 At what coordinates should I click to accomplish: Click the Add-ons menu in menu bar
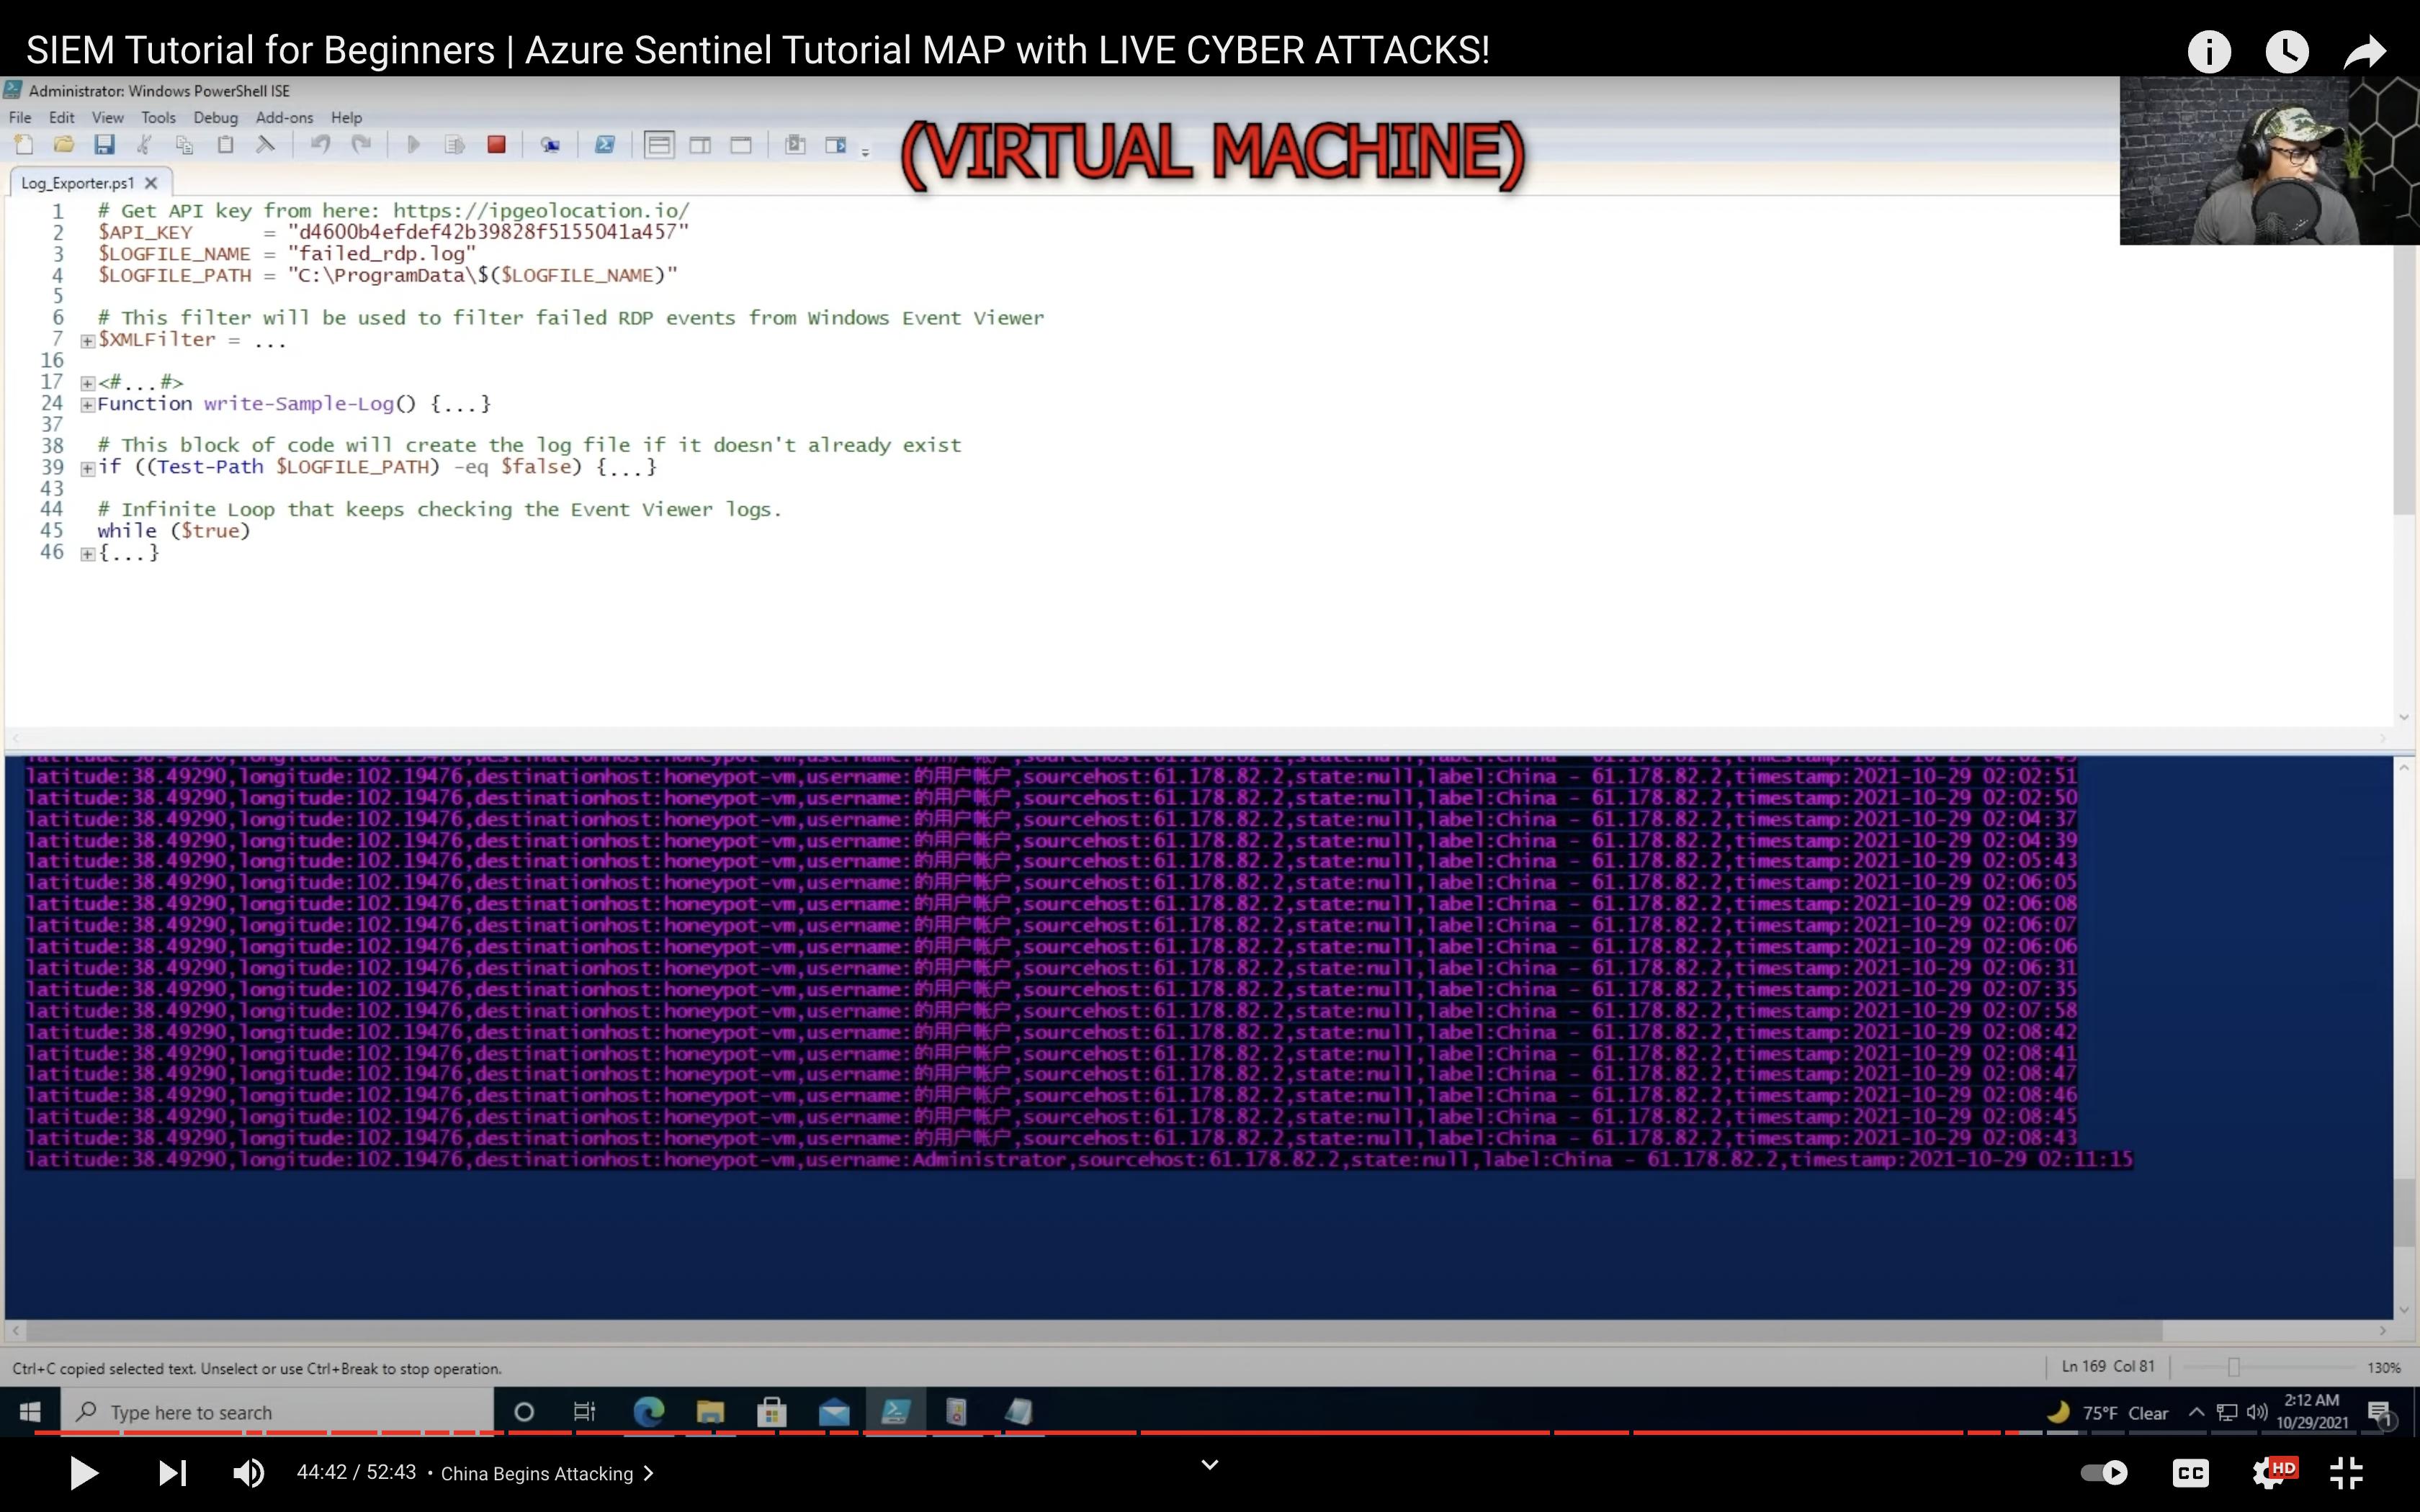[x=282, y=117]
